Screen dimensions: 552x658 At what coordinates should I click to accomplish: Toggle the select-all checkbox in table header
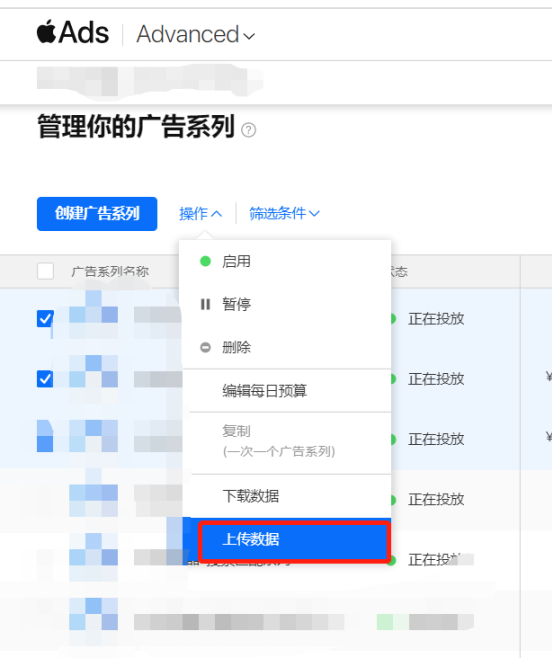click(x=45, y=271)
